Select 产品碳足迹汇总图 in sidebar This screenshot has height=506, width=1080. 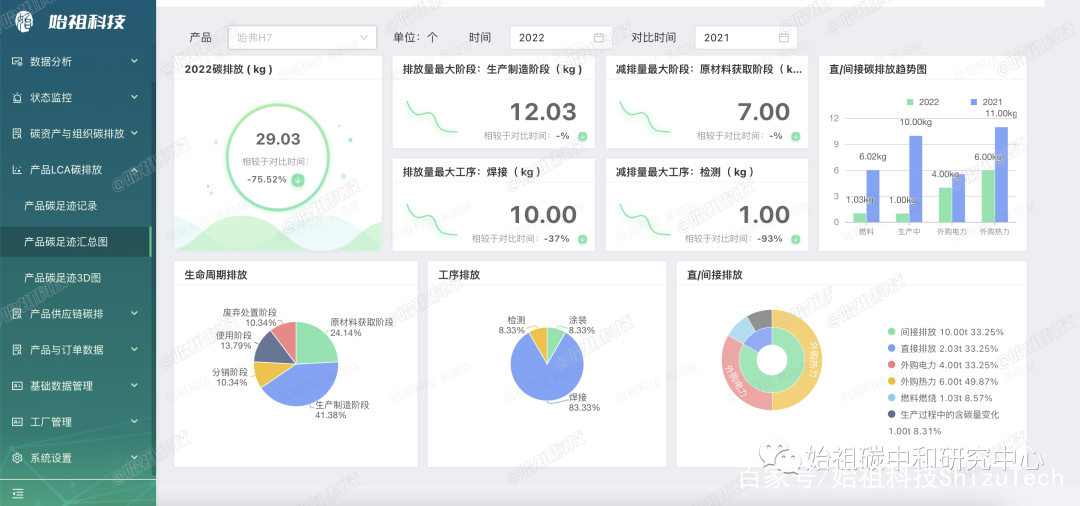[x=65, y=242]
